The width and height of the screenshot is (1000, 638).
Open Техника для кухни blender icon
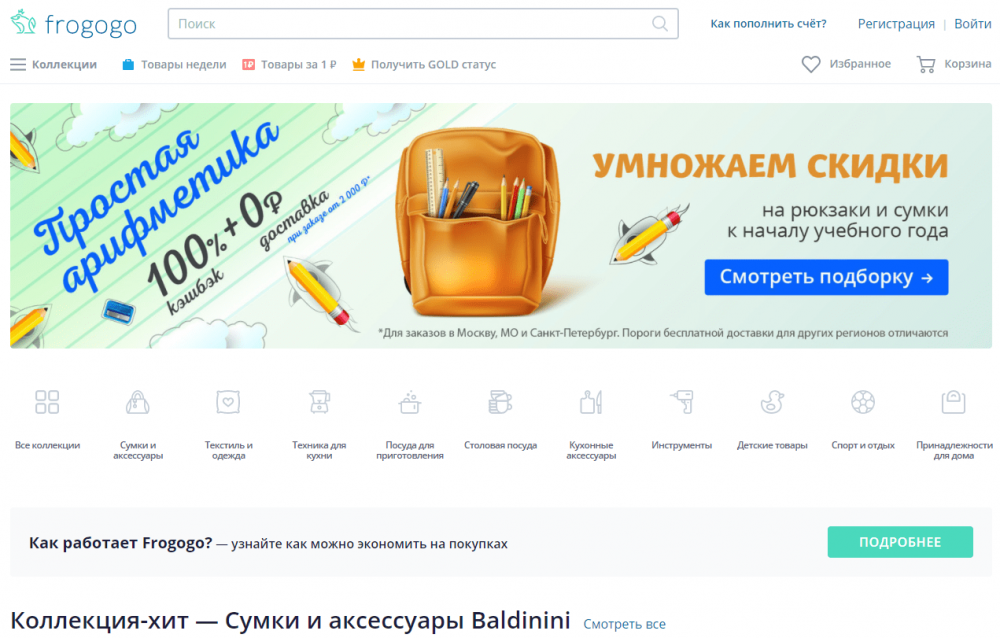(x=319, y=402)
